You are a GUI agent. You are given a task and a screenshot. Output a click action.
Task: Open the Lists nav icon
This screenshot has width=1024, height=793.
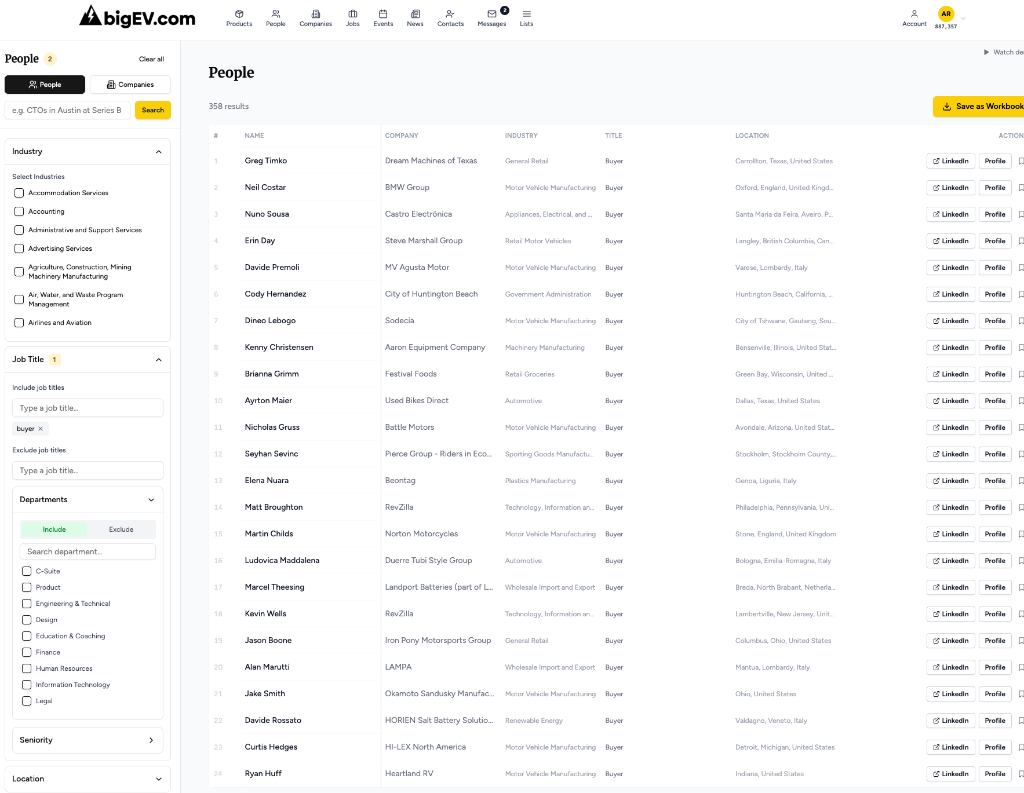[526, 14]
